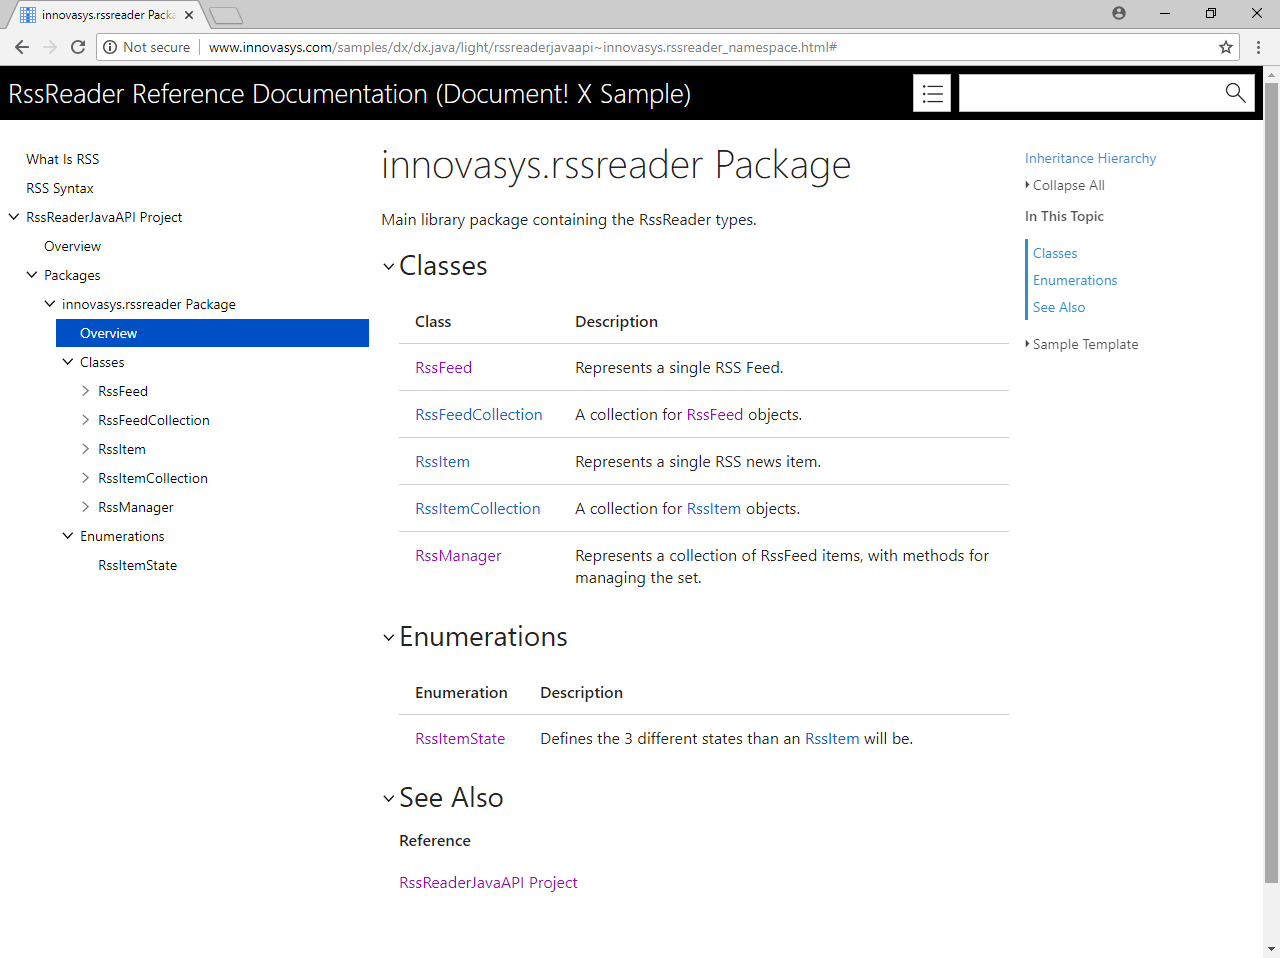Reload the page using the refresh icon
This screenshot has height=958, width=1280.
click(78, 47)
